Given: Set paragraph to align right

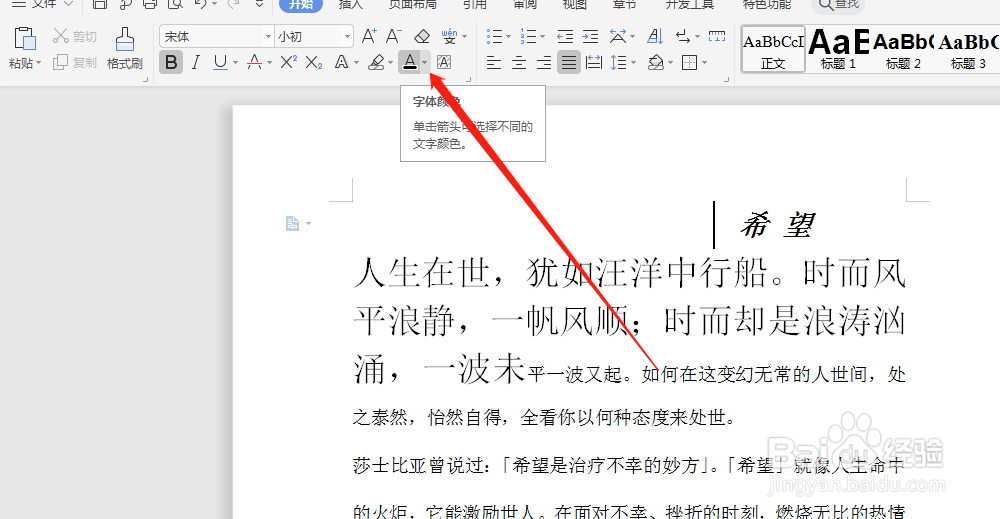Looking at the screenshot, I should coord(544,62).
